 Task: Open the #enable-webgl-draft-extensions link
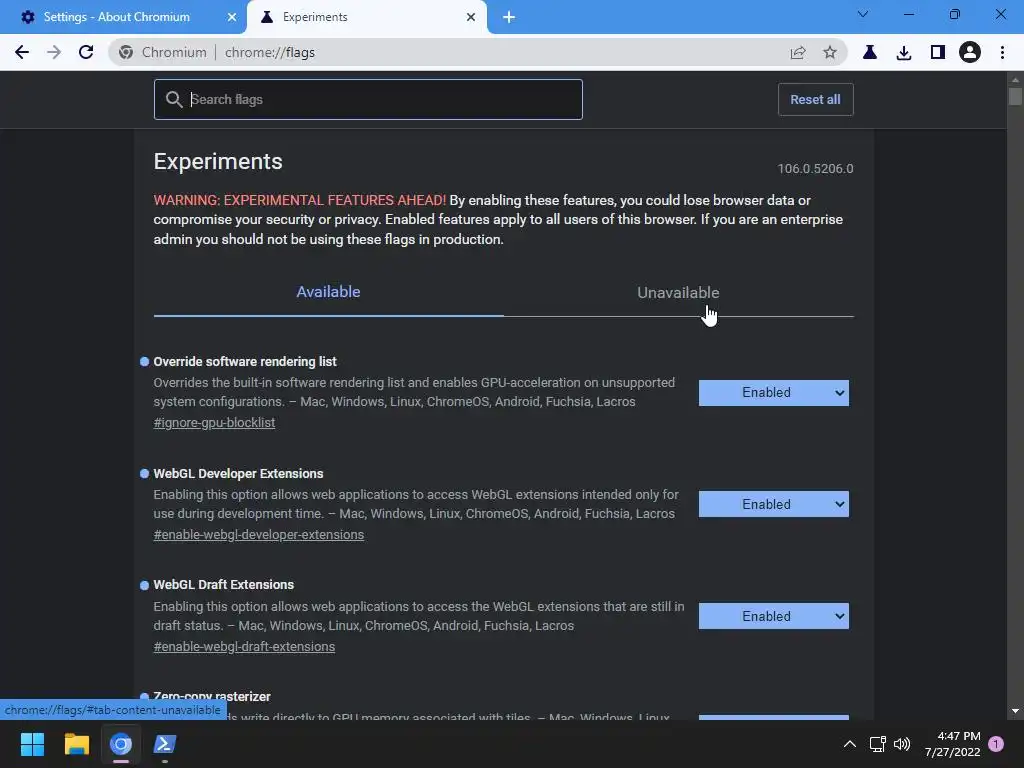click(244, 647)
